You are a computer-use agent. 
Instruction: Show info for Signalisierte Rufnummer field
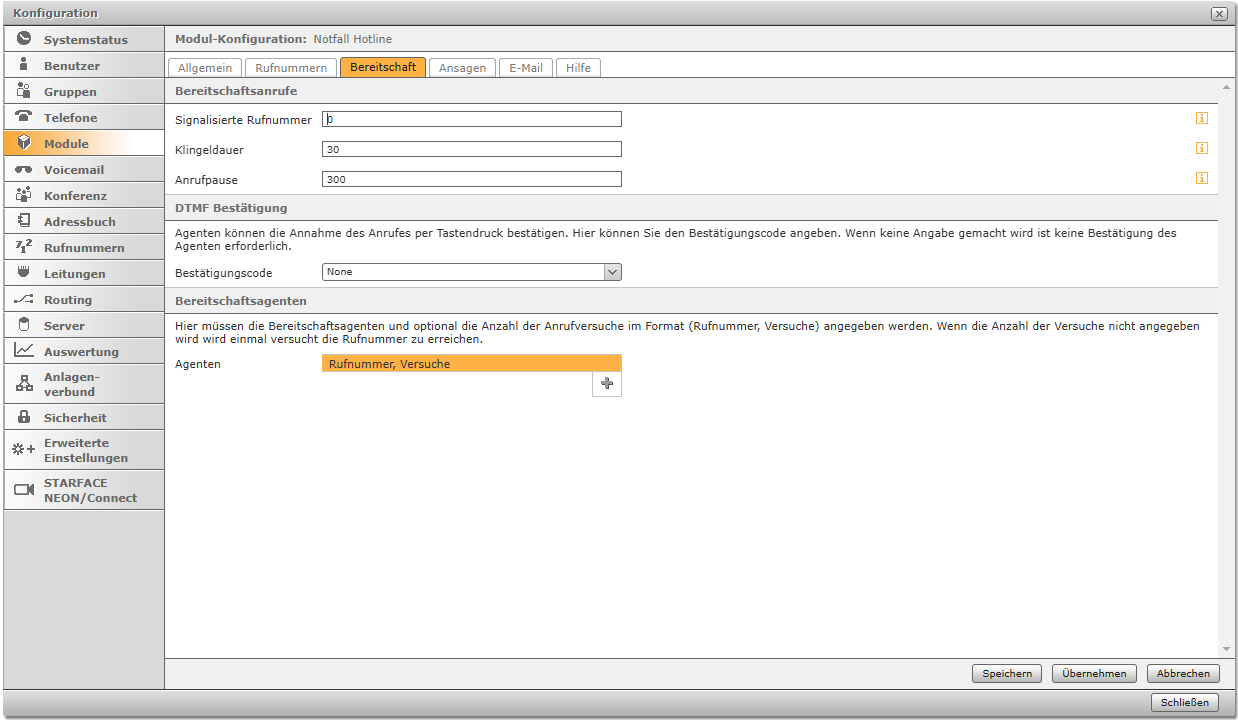[x=1201, y=119]
